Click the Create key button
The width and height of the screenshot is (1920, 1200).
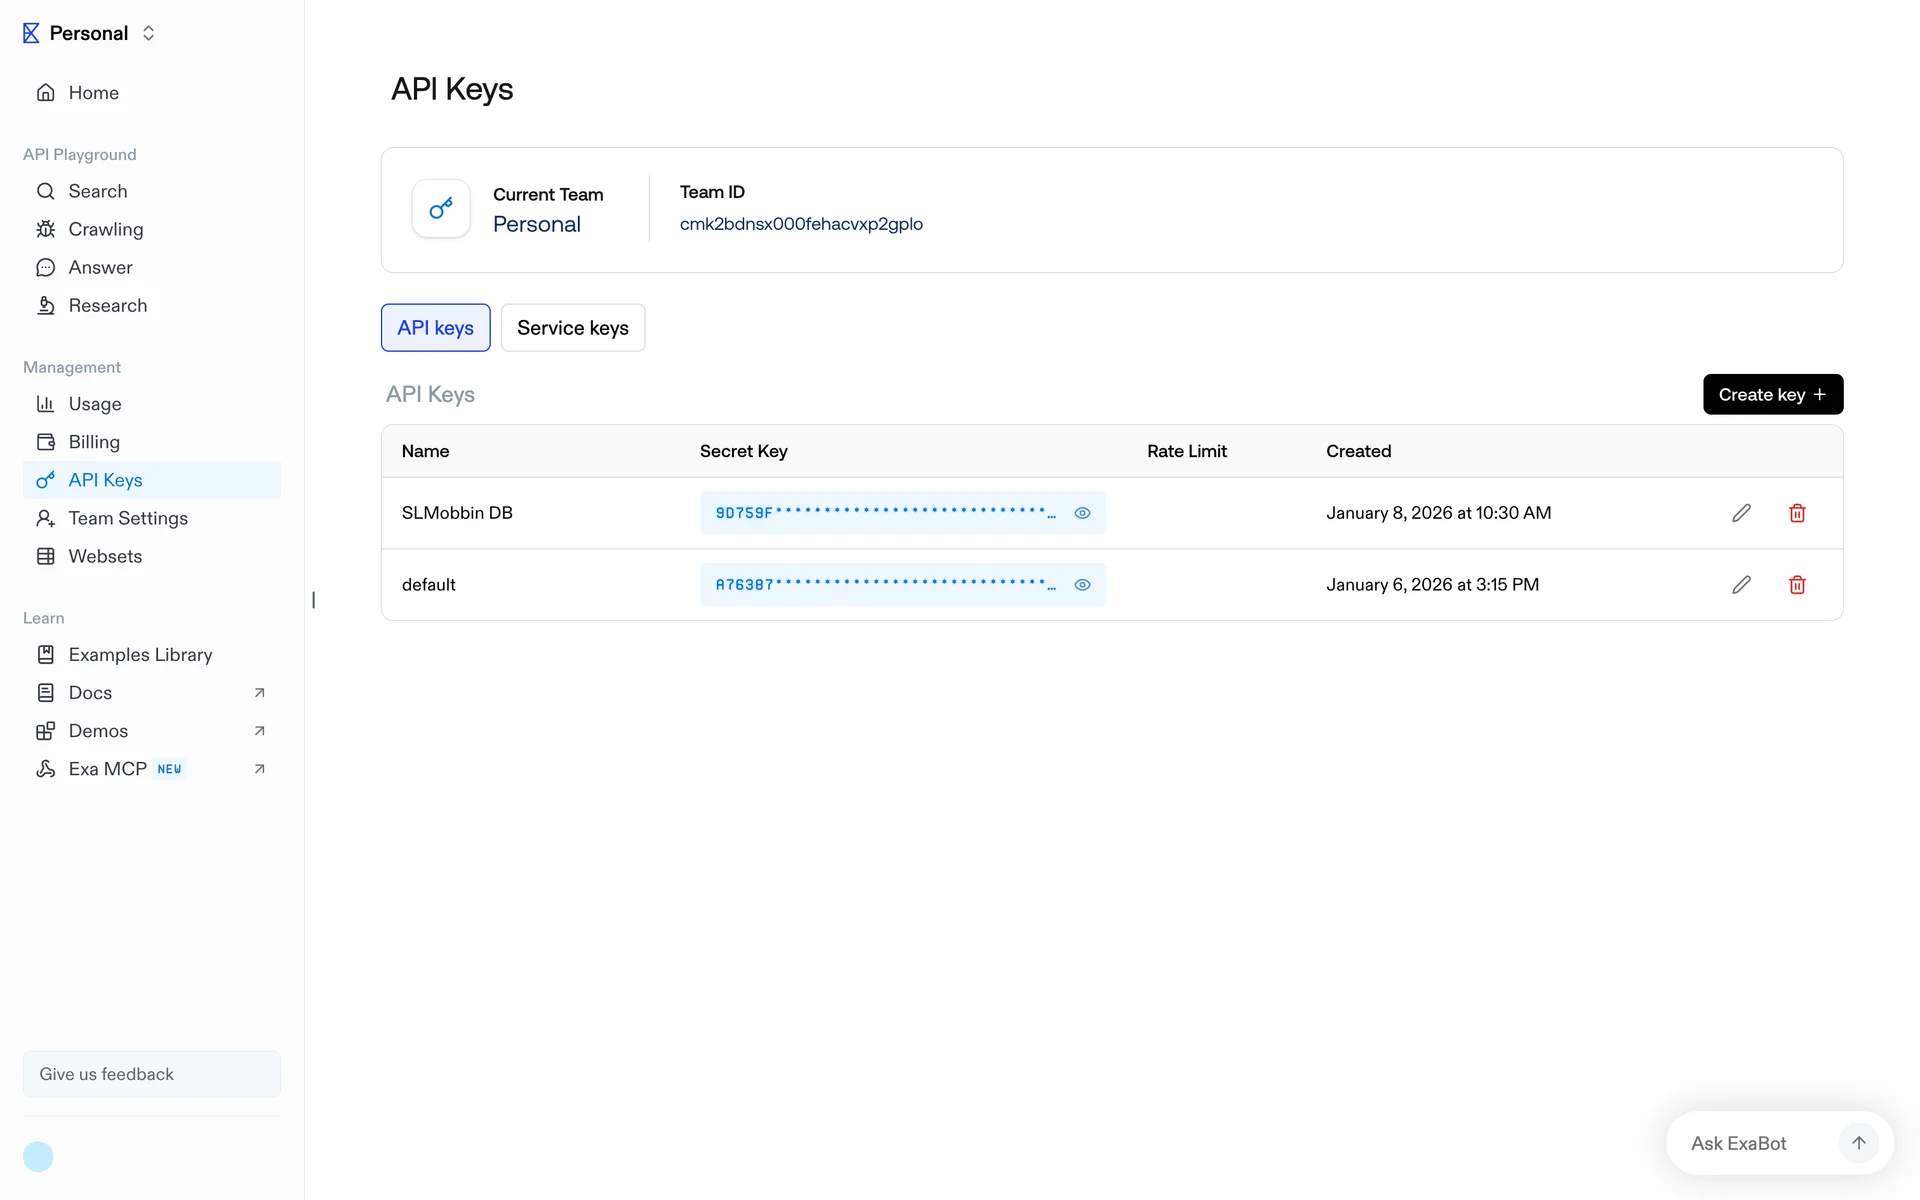click(x=1772, y=394)
